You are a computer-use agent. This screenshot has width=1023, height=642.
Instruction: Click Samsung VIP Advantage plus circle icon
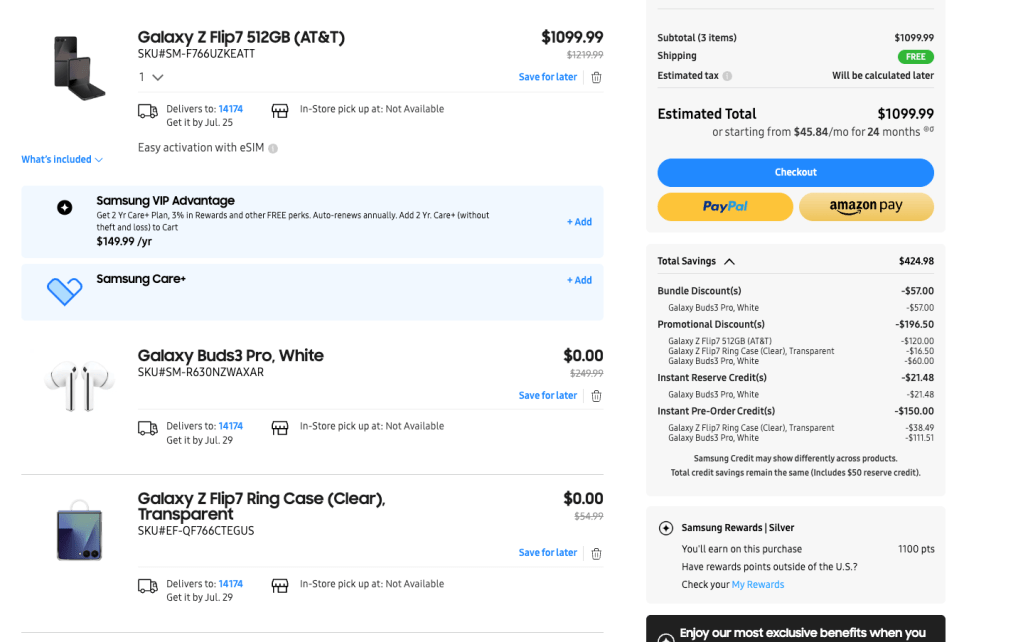[x=65, y=208]
